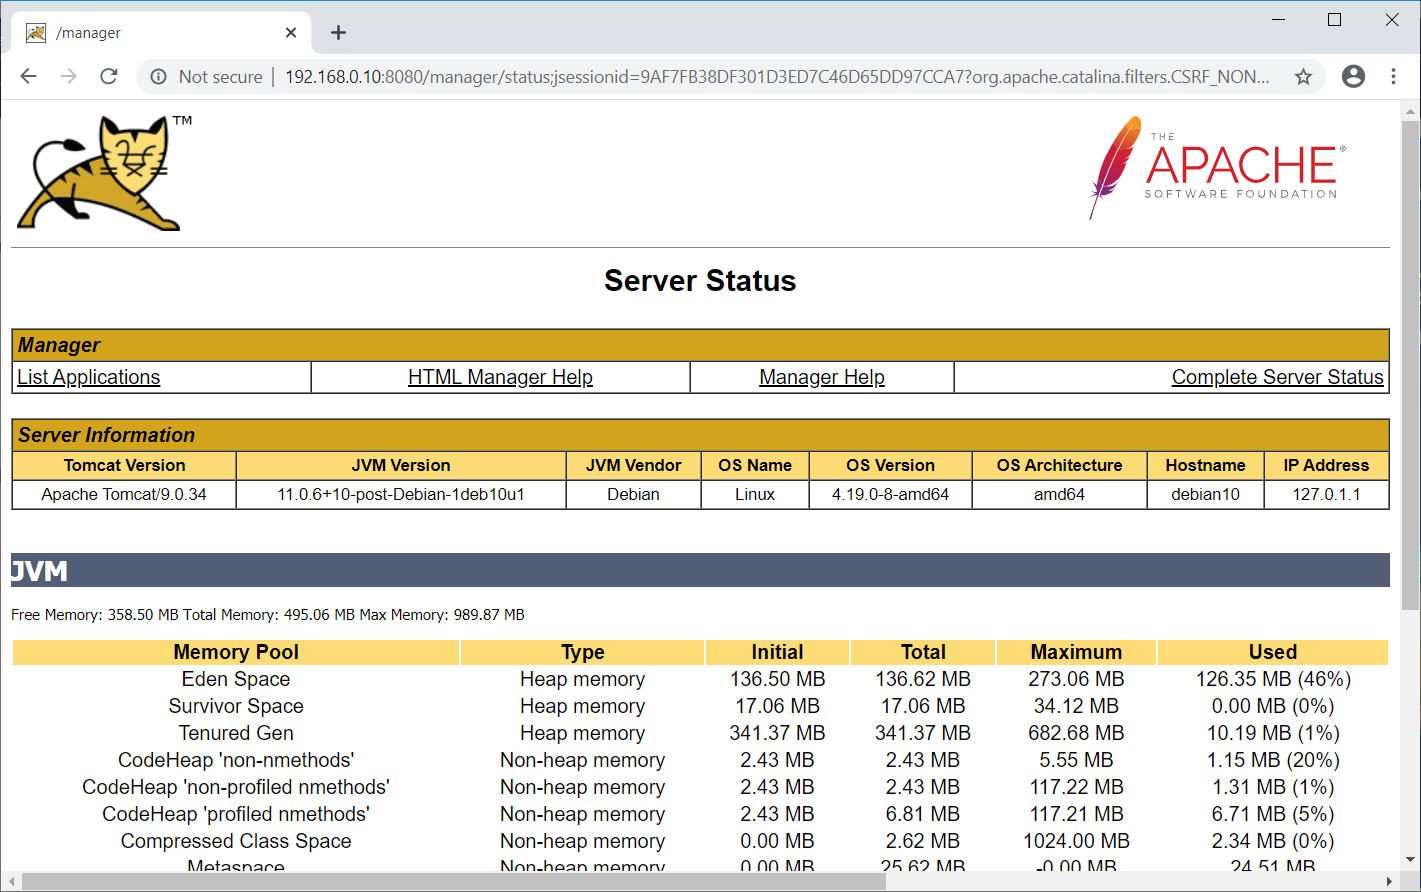Click the Used column header
Image resolution: width=1421 pixels, height=892 pixels.
click(1273, 652)
